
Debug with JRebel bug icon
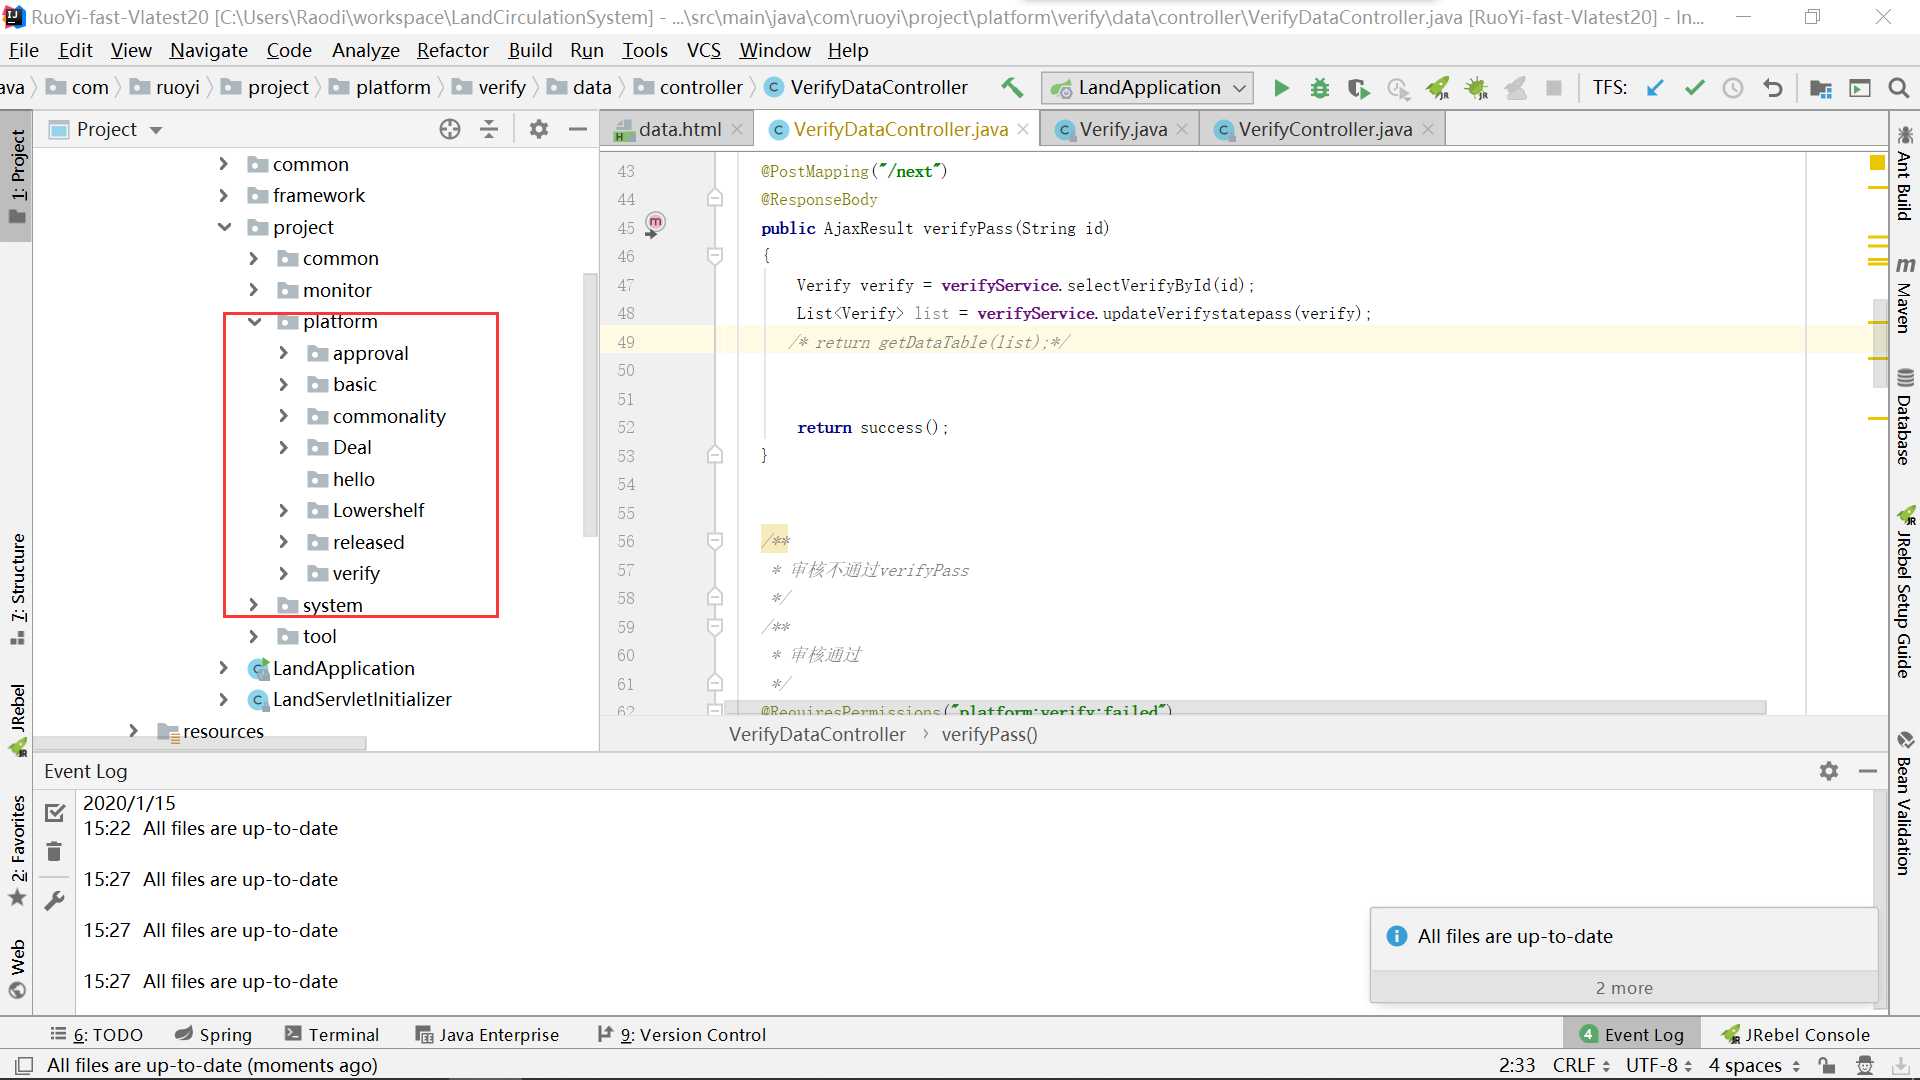1476,88
